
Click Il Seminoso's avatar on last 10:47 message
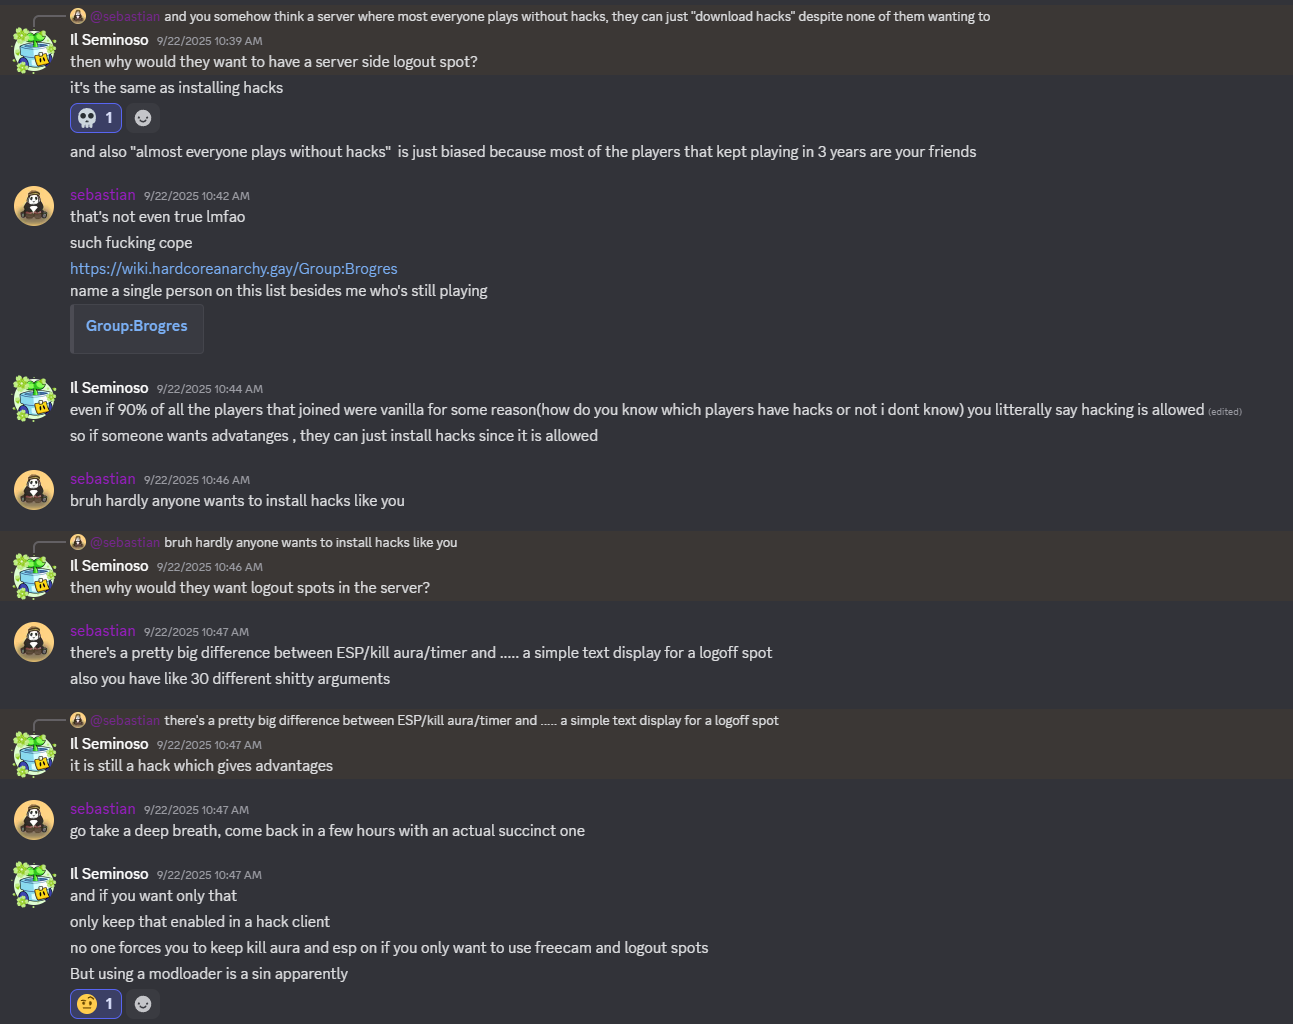pyautogui.click(x=34, y=884)
